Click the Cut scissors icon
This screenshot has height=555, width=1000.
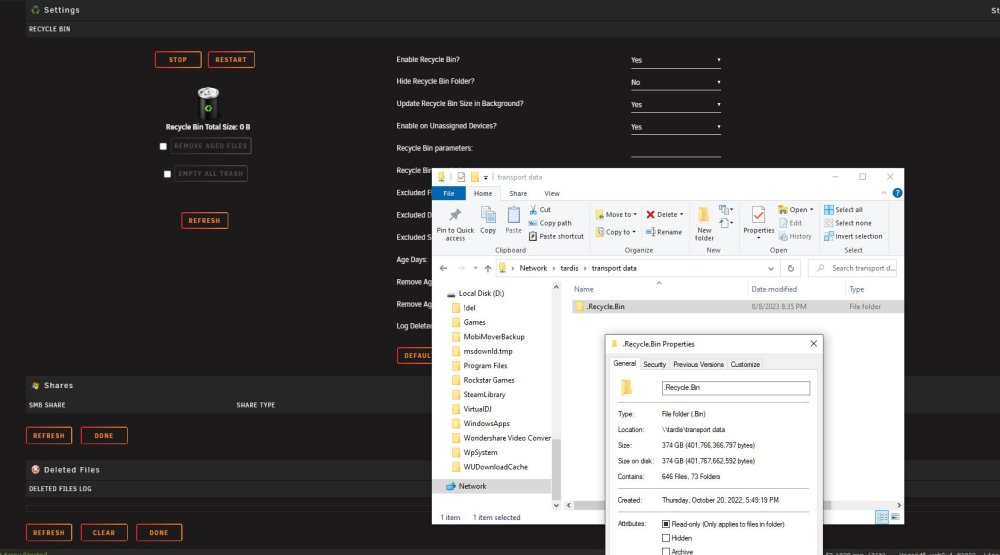[533, 209]
